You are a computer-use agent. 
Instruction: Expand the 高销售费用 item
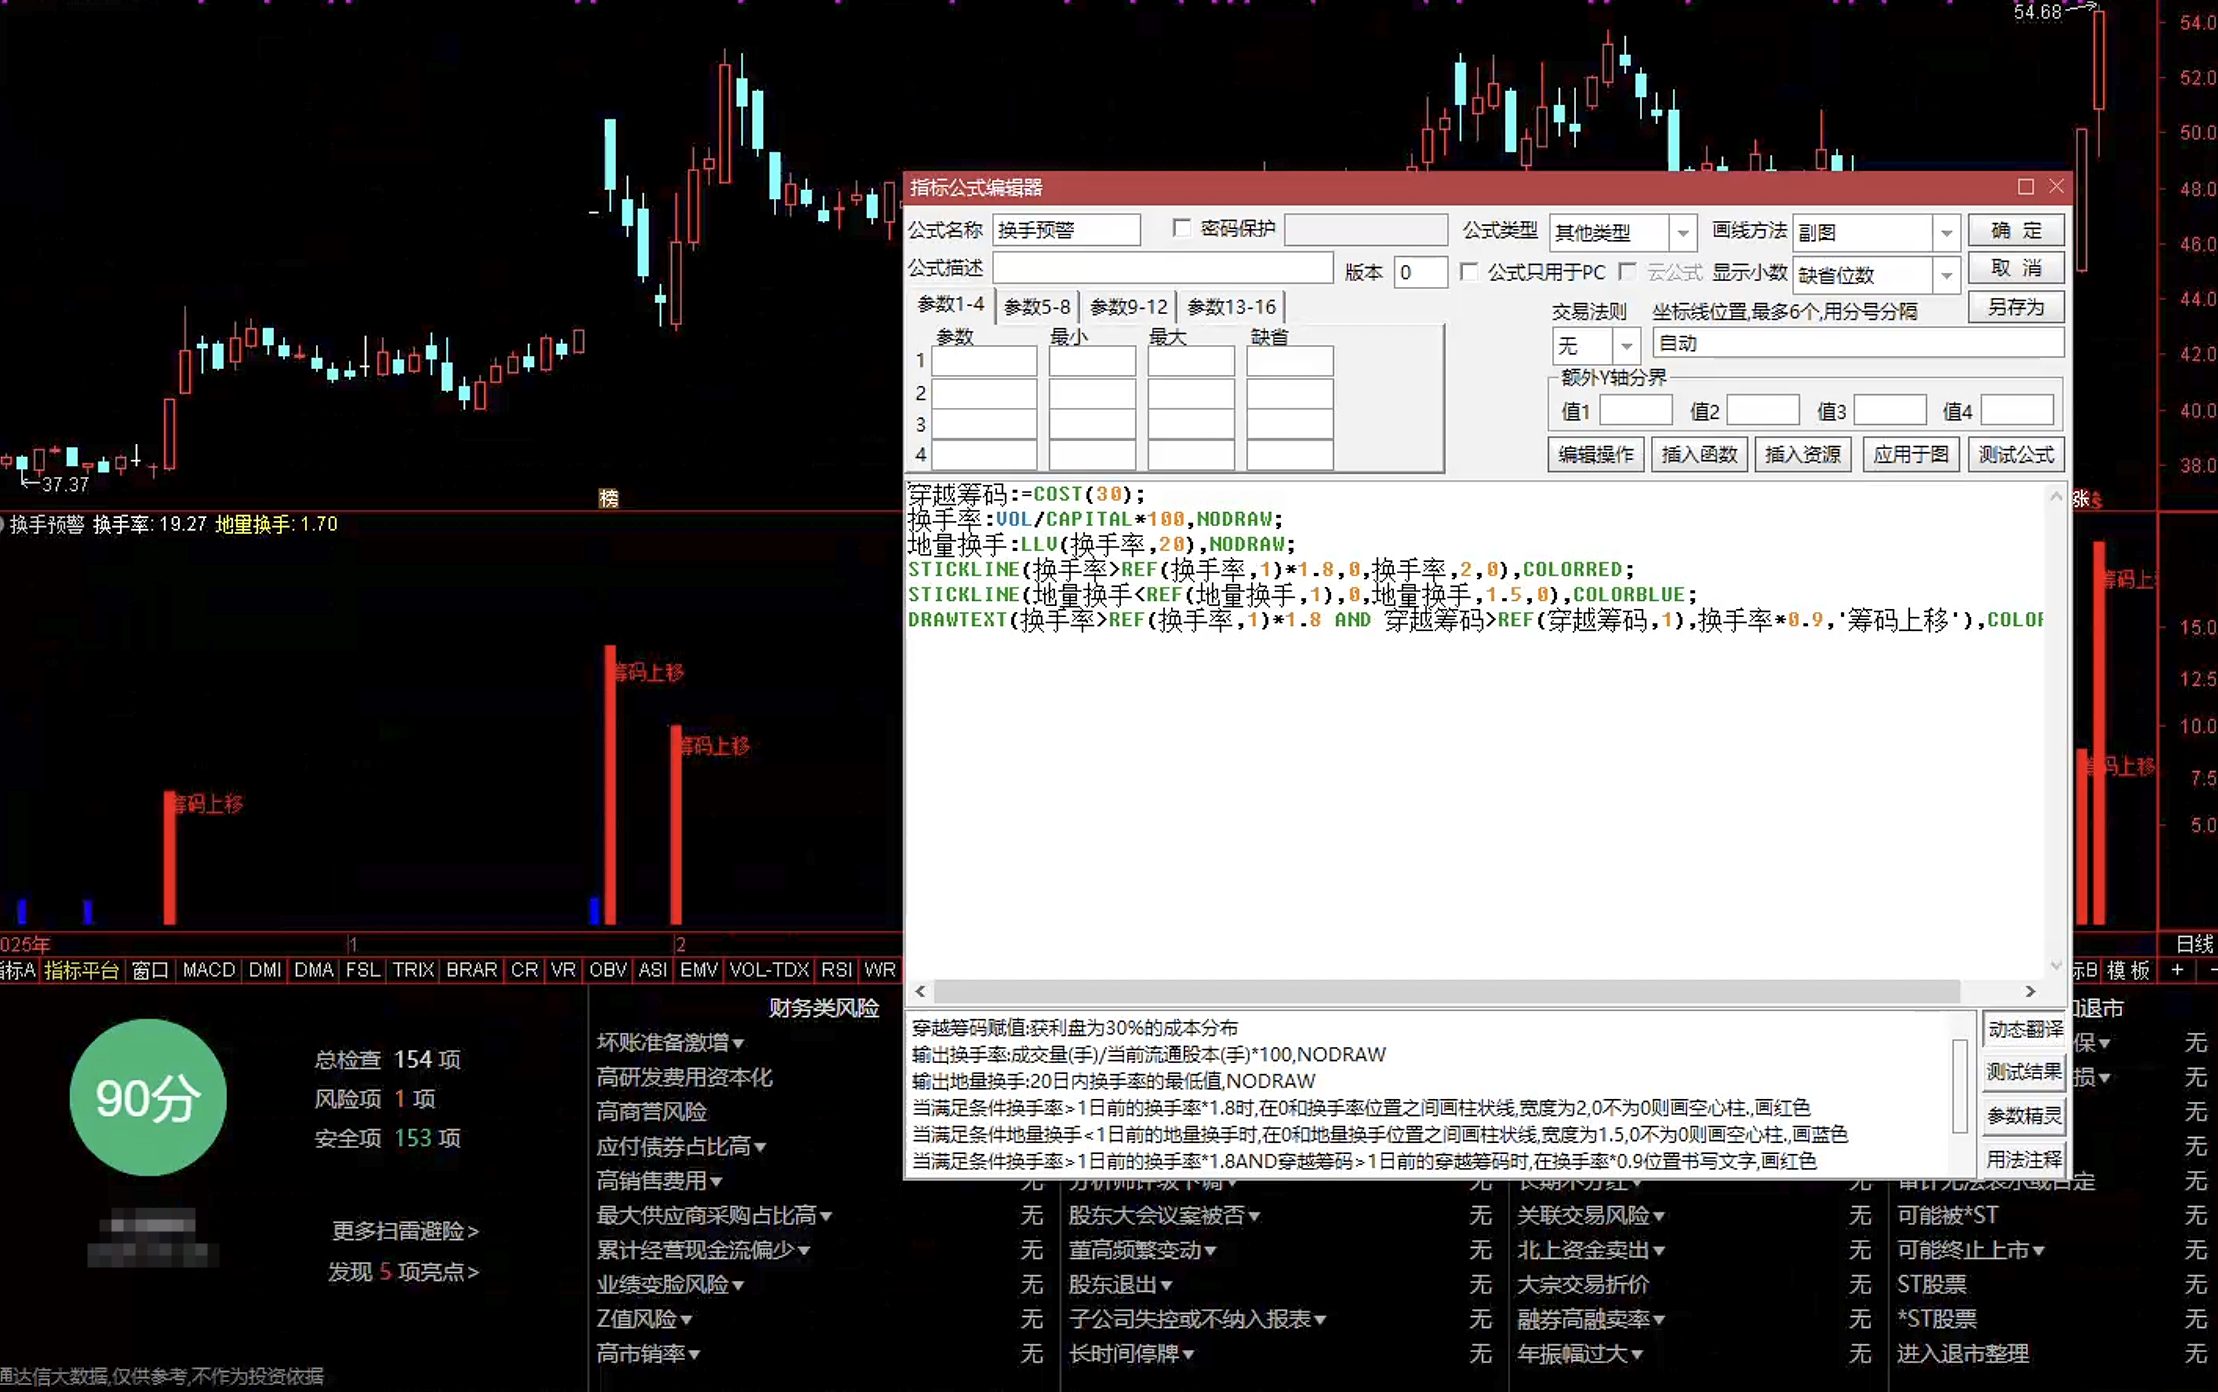659,1181
